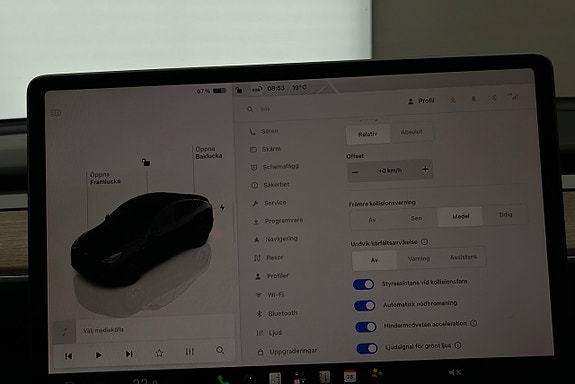575x384 pixels.
Task: Set Främre kollisionsvarning to Av
Action: coord(372,220)
